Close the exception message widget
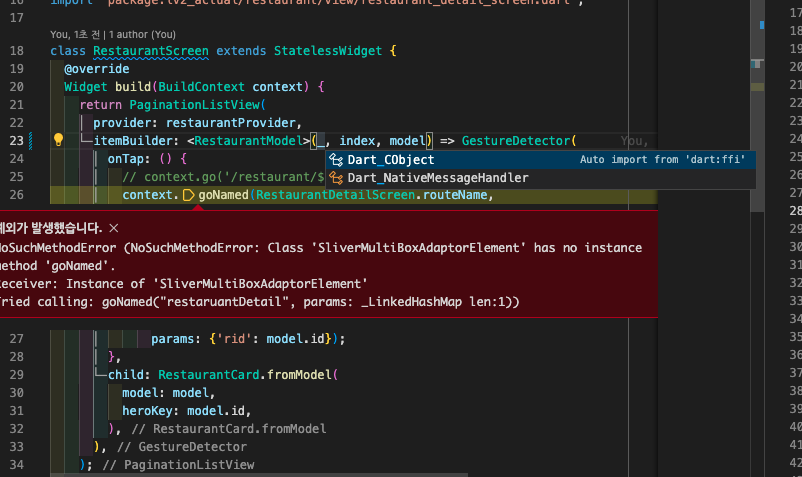The image size is (802, 477). pyautogui.click(x=113, y=228)
